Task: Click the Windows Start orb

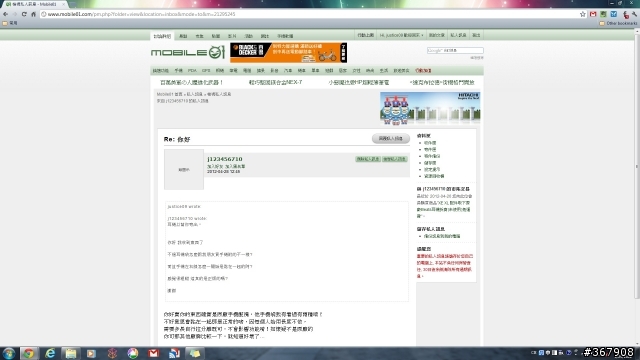Action: [9, 353]
